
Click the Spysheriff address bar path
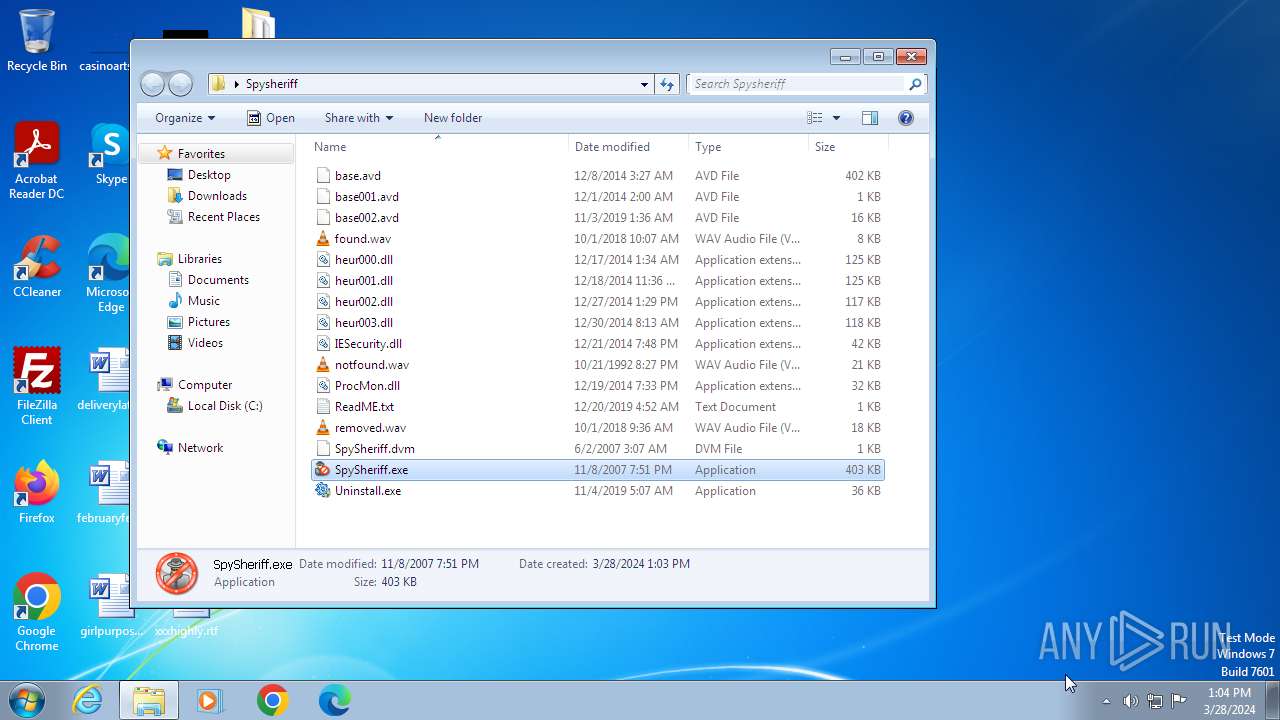272,84
